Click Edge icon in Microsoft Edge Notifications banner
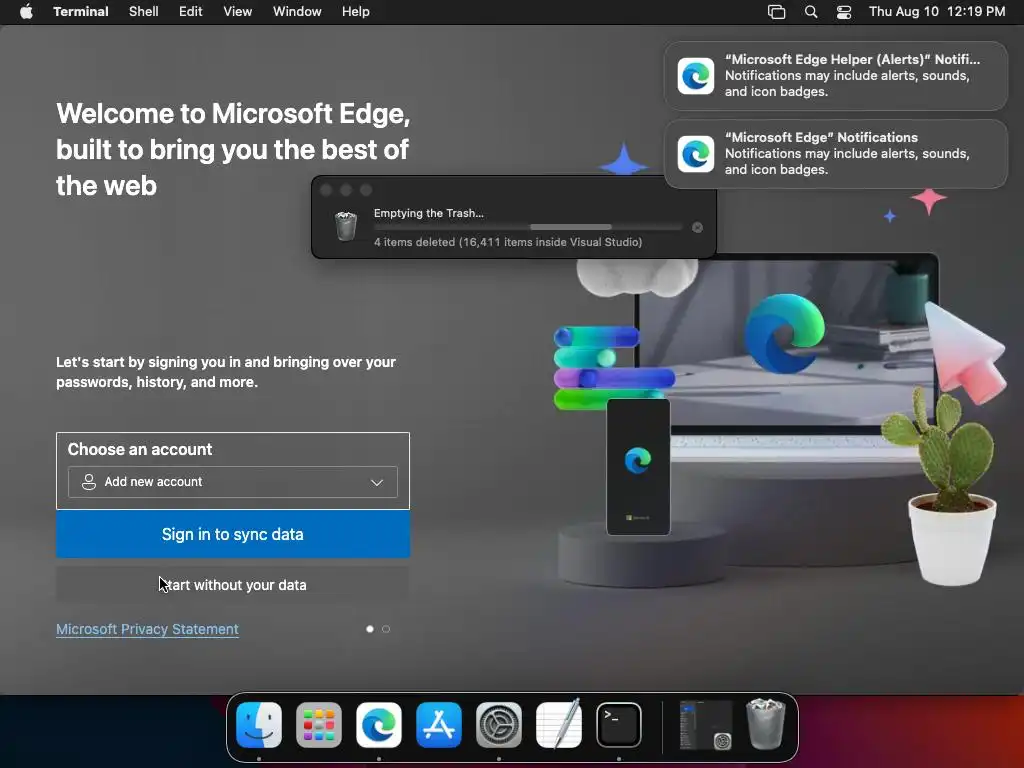 click(x=696, y=154)
